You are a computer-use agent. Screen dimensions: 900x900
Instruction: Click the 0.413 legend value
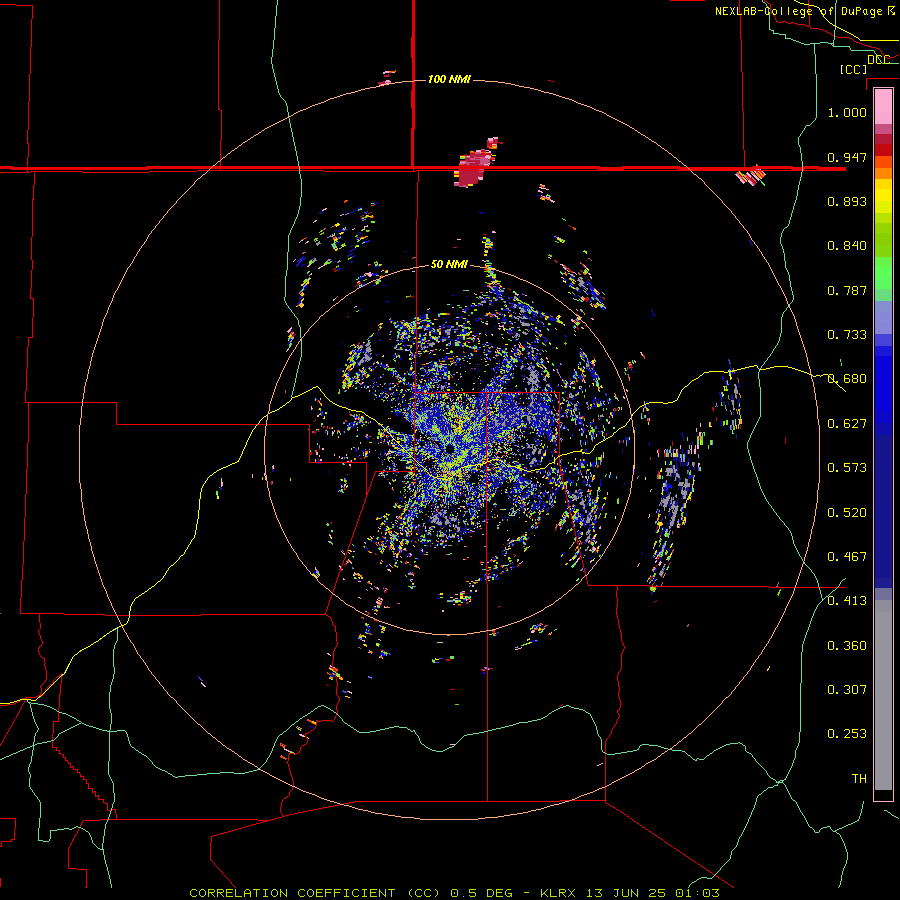point(847,601)
